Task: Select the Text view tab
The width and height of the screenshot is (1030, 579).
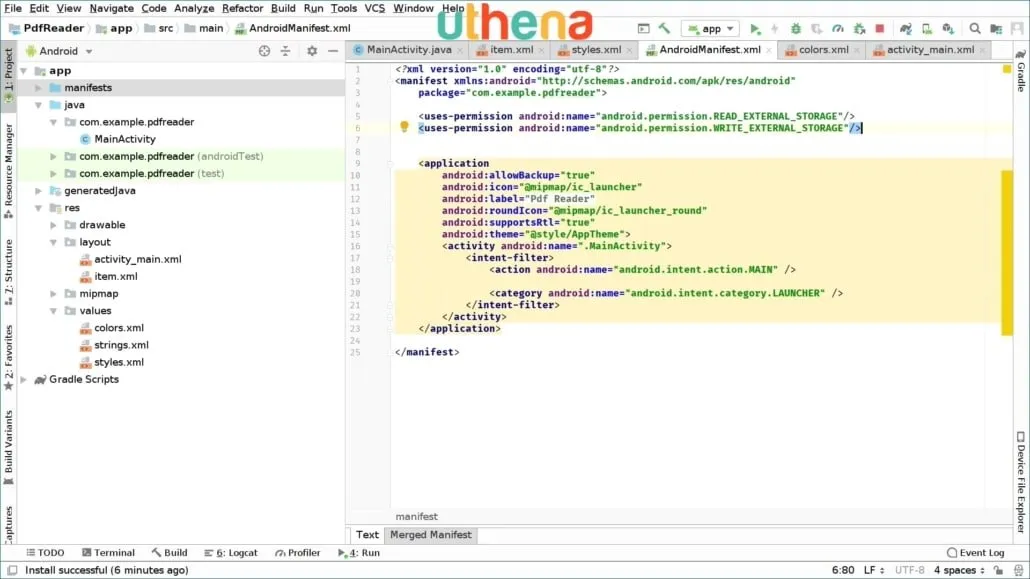Action: click(367, 535)
